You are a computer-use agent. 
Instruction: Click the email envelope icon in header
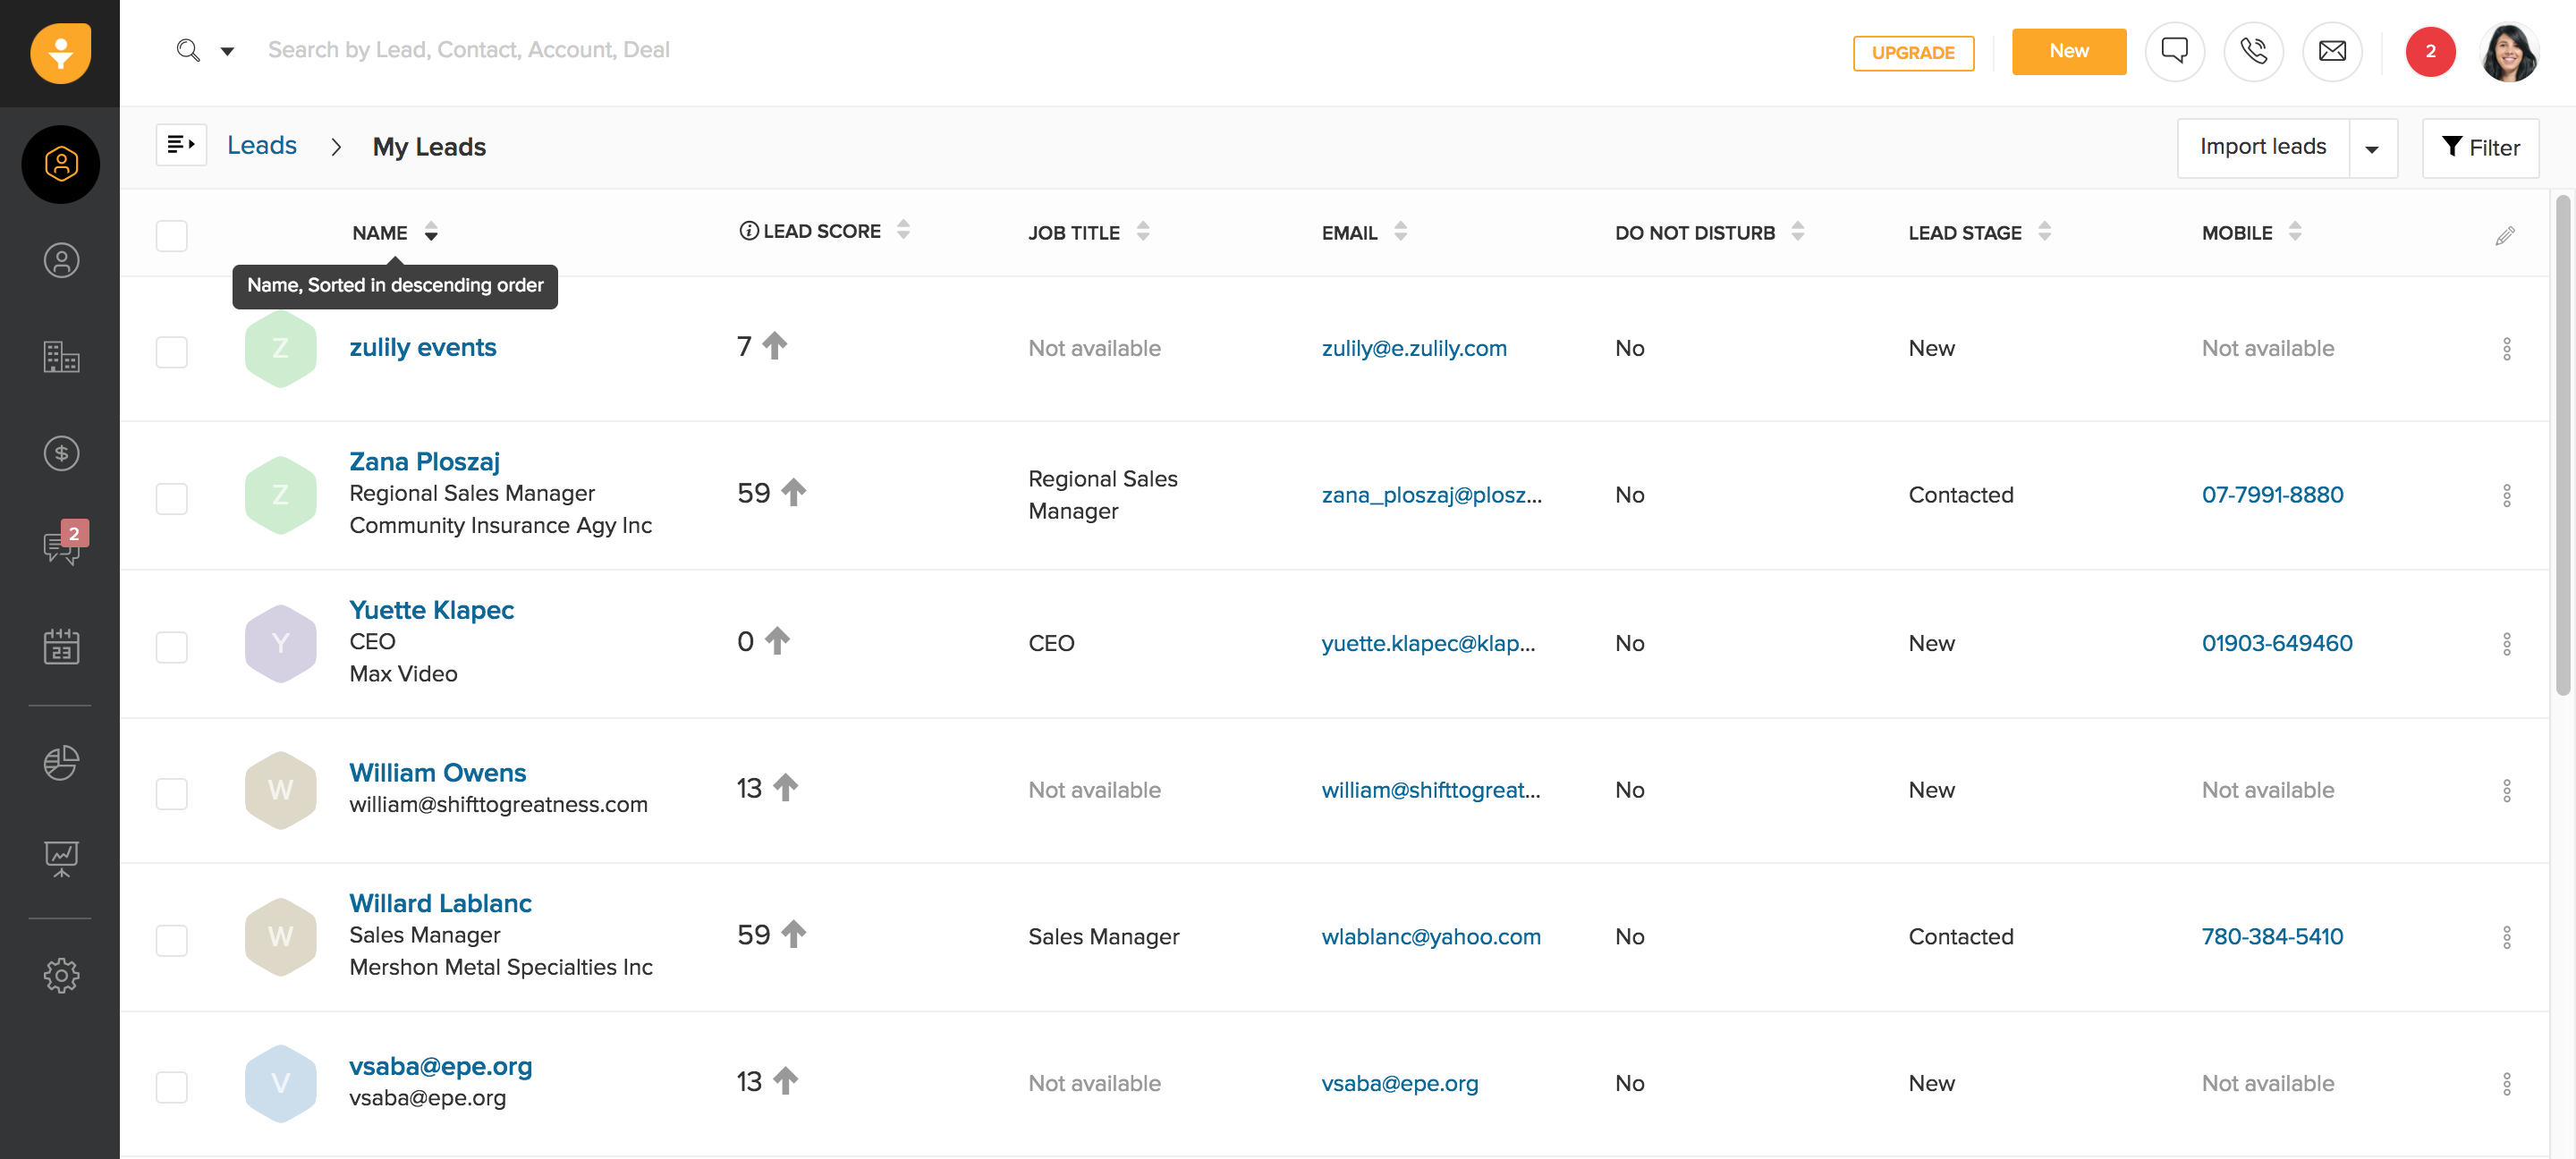pos(2331,51)
